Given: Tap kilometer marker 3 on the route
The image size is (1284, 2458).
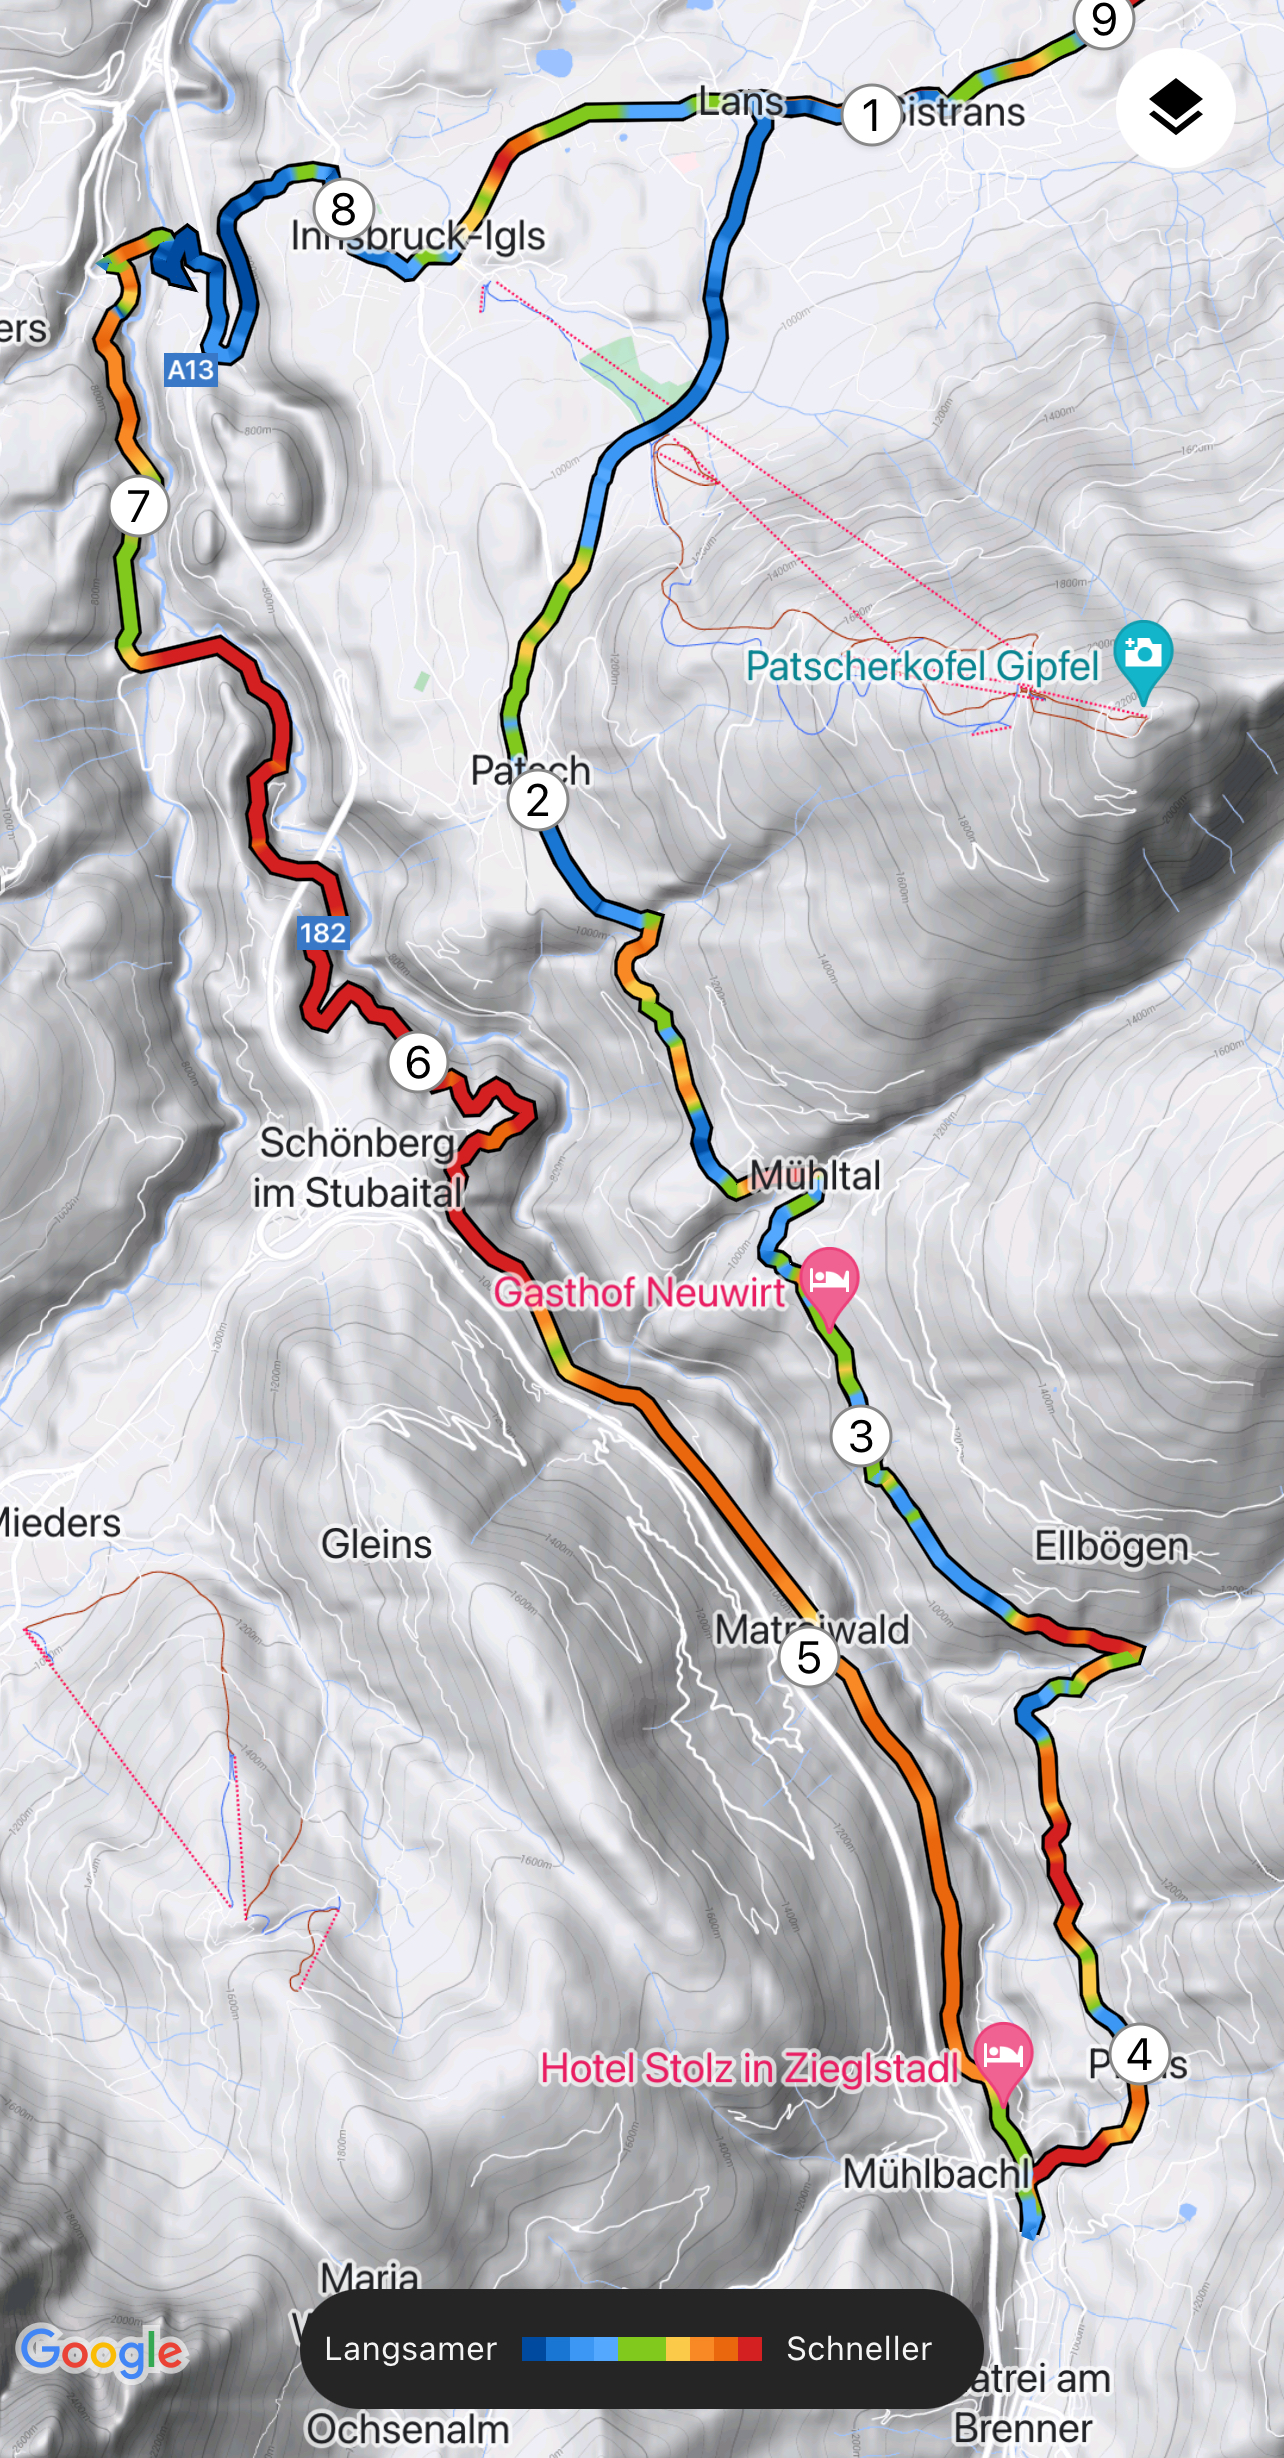Looking at the screenshot, I should [861, 1436].
